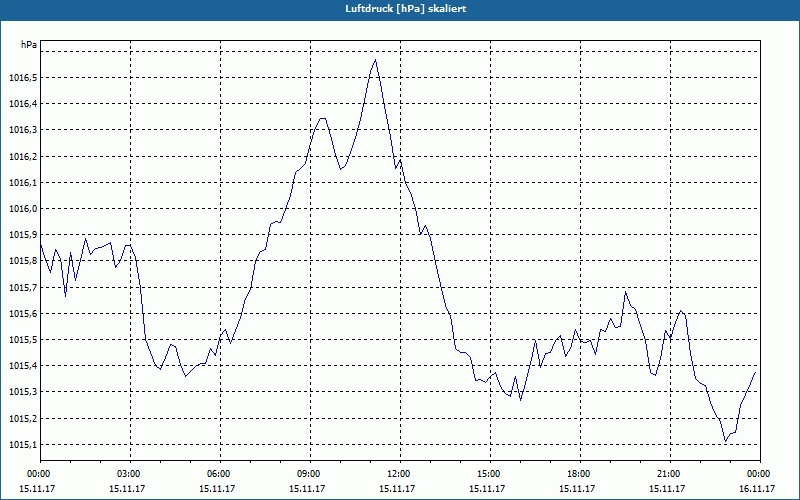The image size is (800, 500).
Task: Select the '1015,9' axis value
Action: click(23, 235)
